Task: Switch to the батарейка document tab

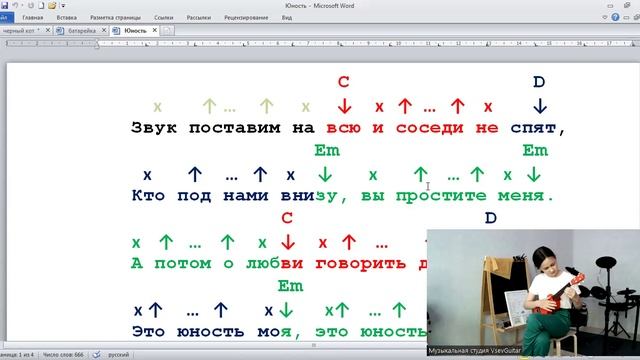Action: click(x=82, y=31)
